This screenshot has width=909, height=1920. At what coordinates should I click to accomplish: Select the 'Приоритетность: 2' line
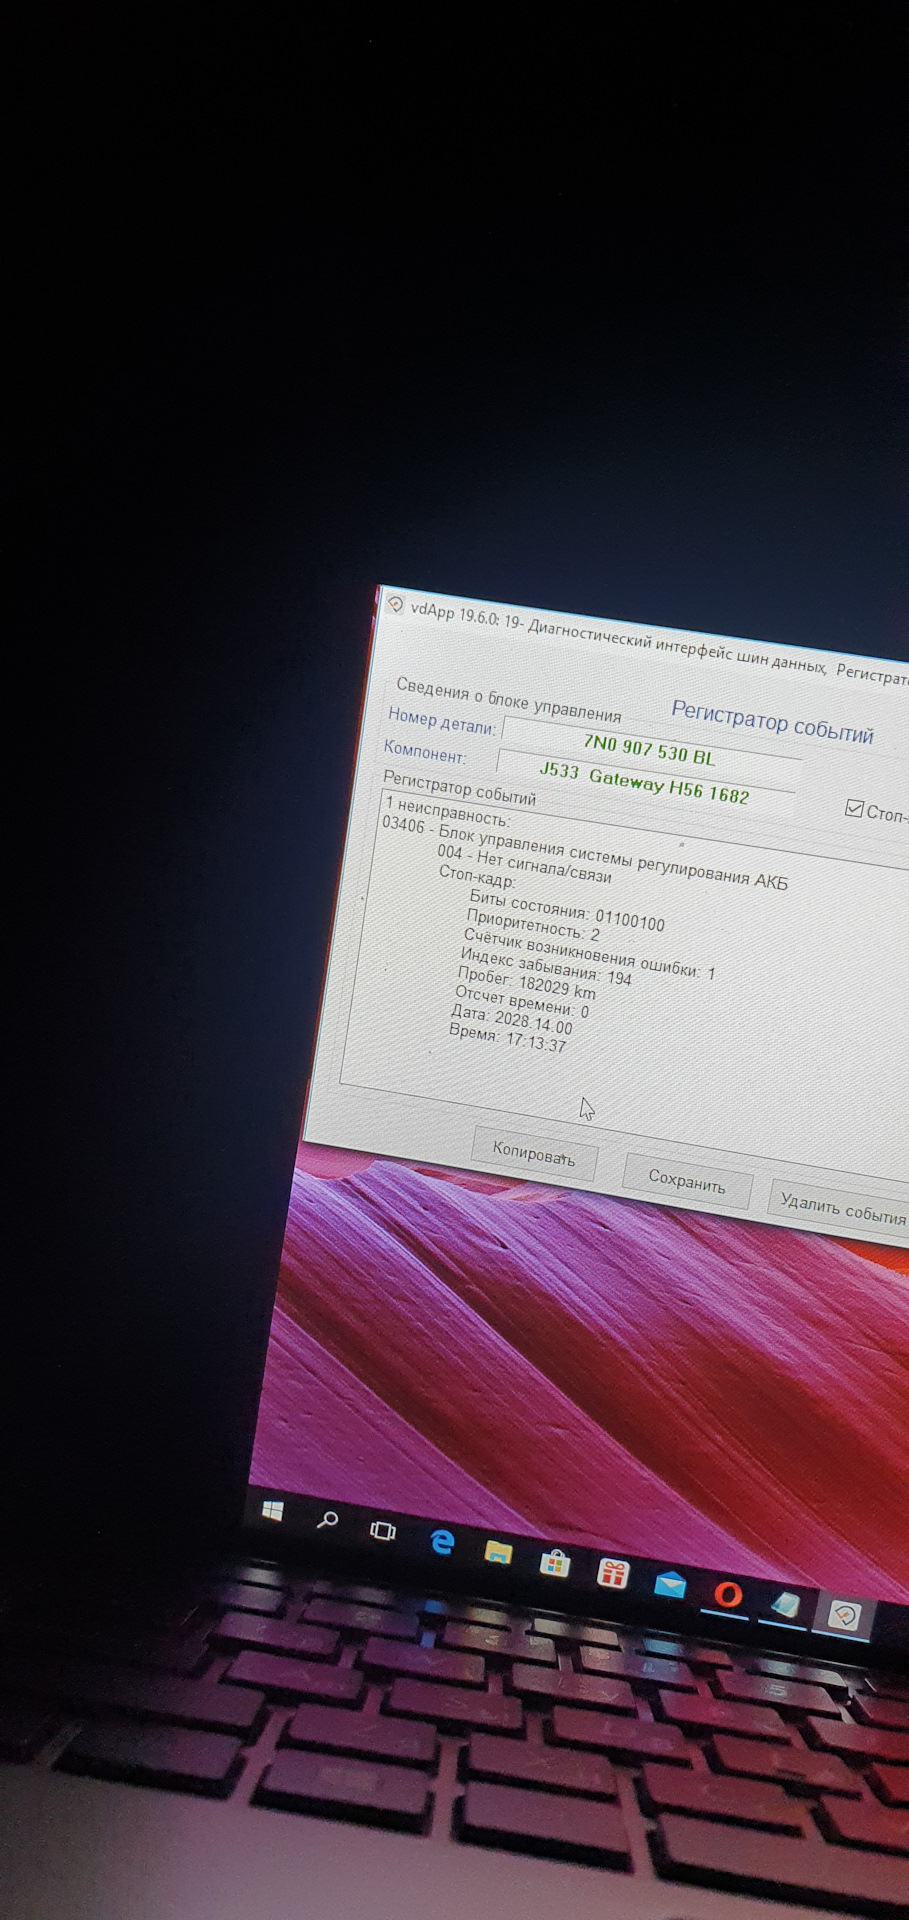click(x=533, y=925)
